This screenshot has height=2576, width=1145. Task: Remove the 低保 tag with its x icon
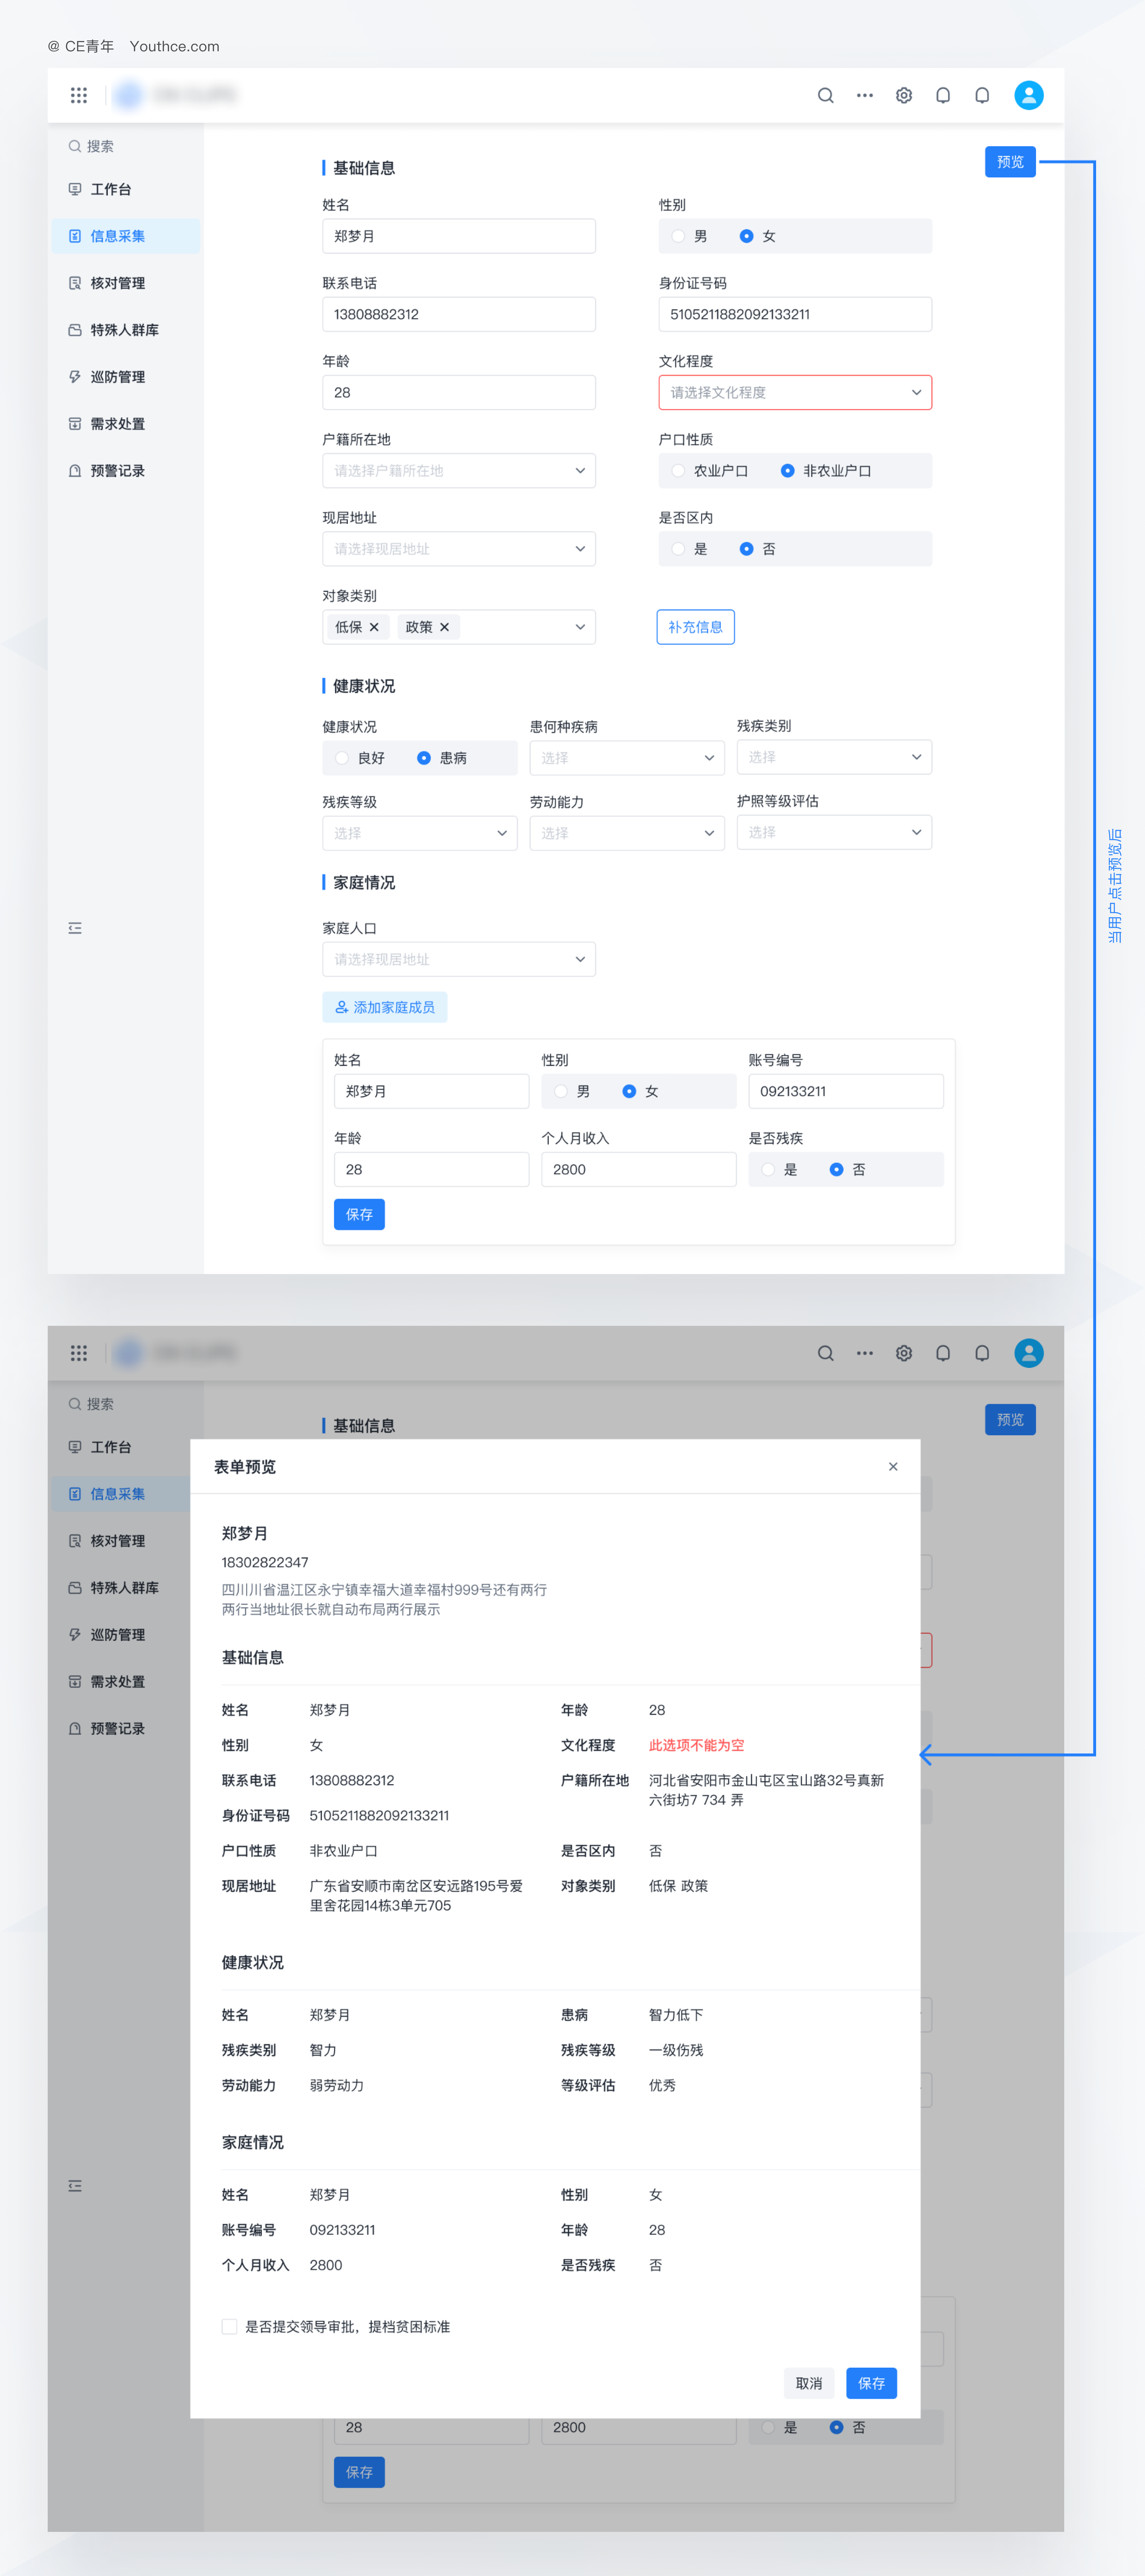[374, 627]
